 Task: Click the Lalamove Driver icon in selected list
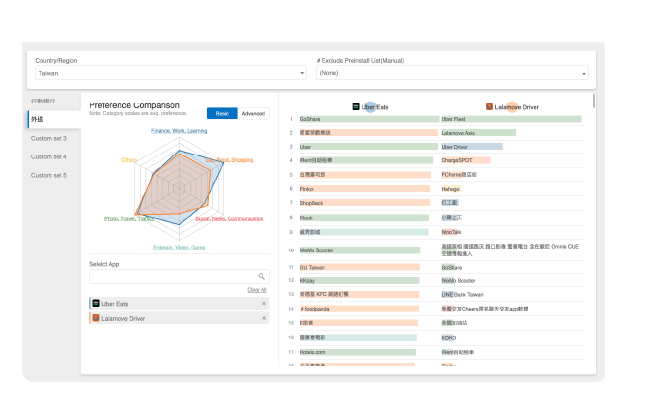[96, 318]
